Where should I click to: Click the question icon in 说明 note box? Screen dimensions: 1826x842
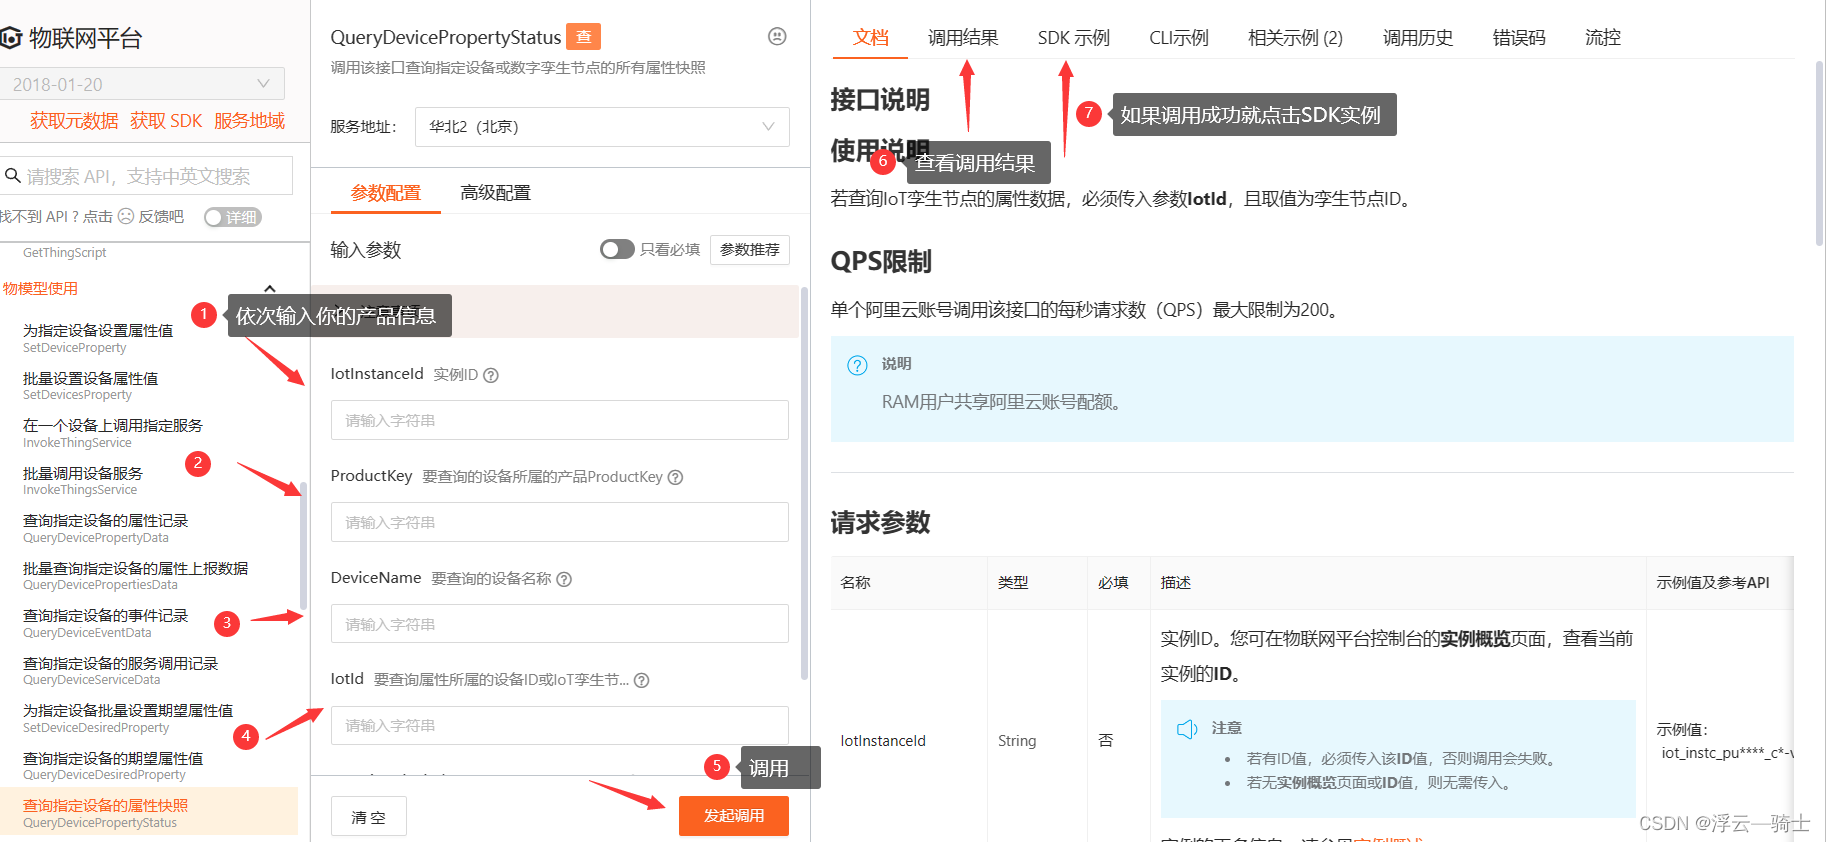(x=857, y=365)
